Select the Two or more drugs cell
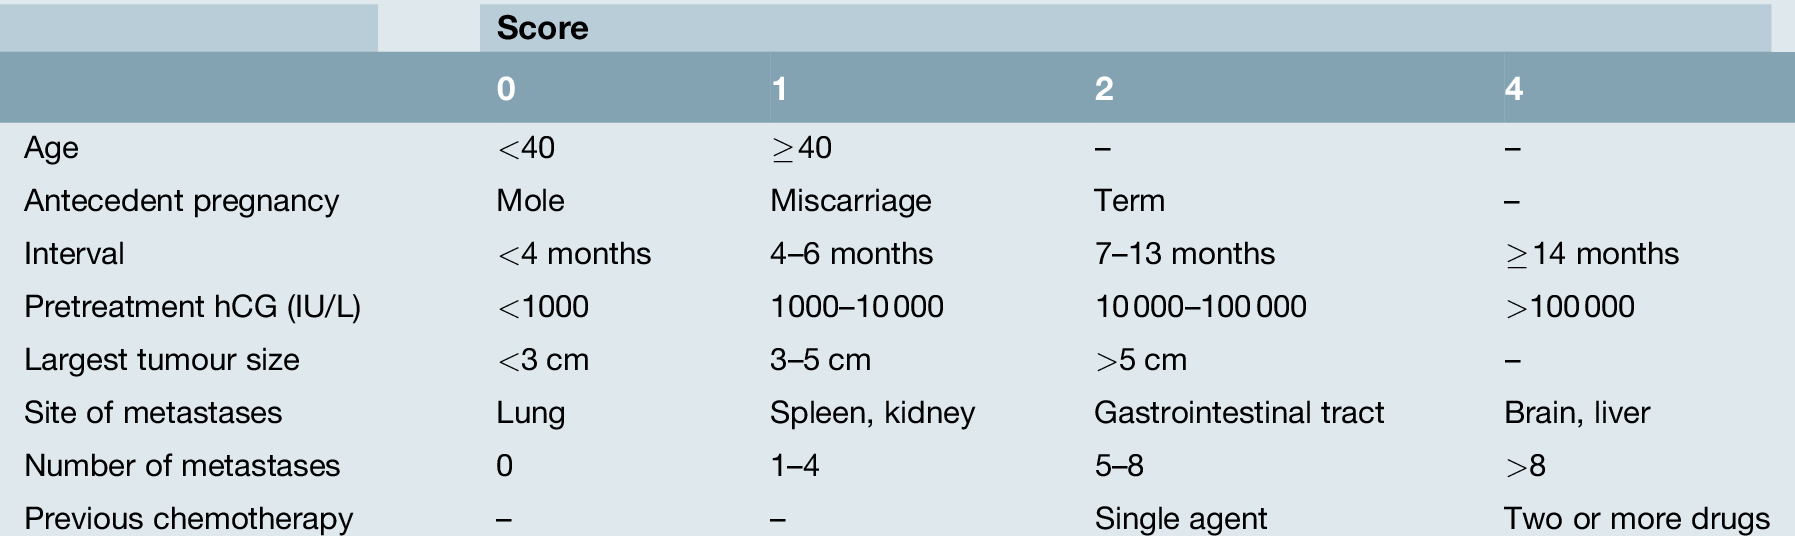The height and width of the screenshot is (536, 1795). click(1636, 519)
